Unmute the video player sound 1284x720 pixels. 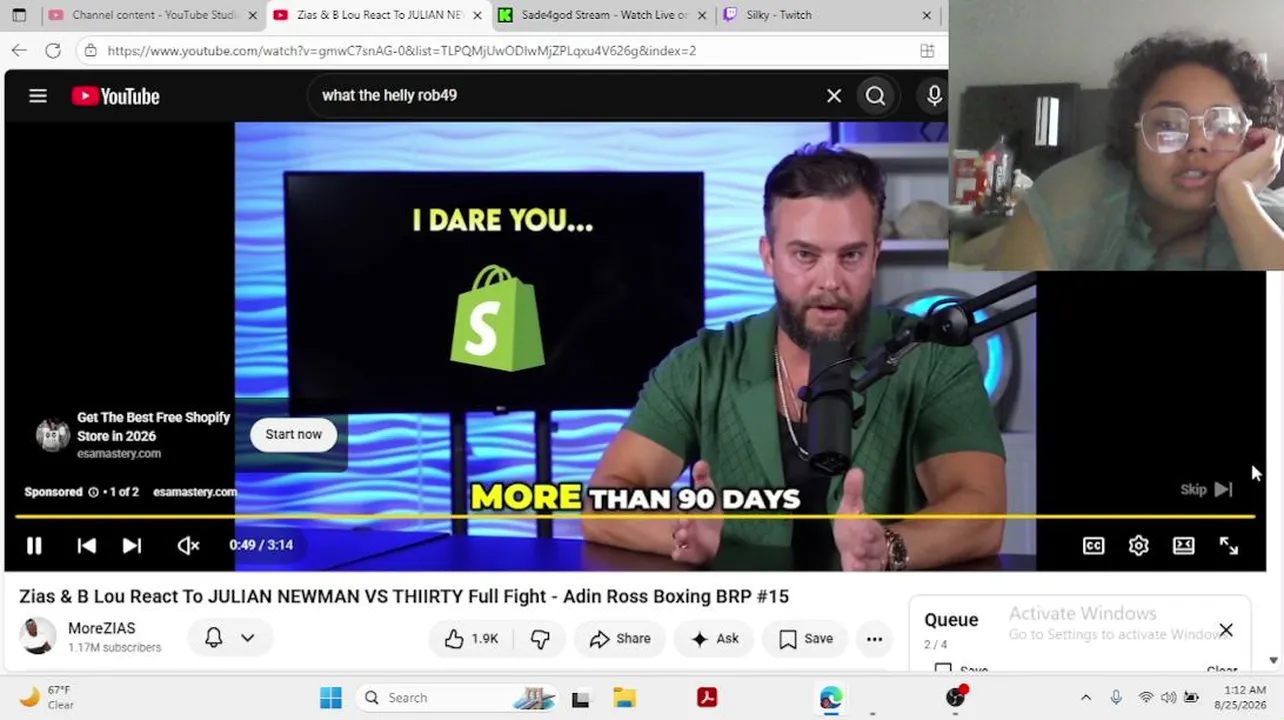[188, 545]
